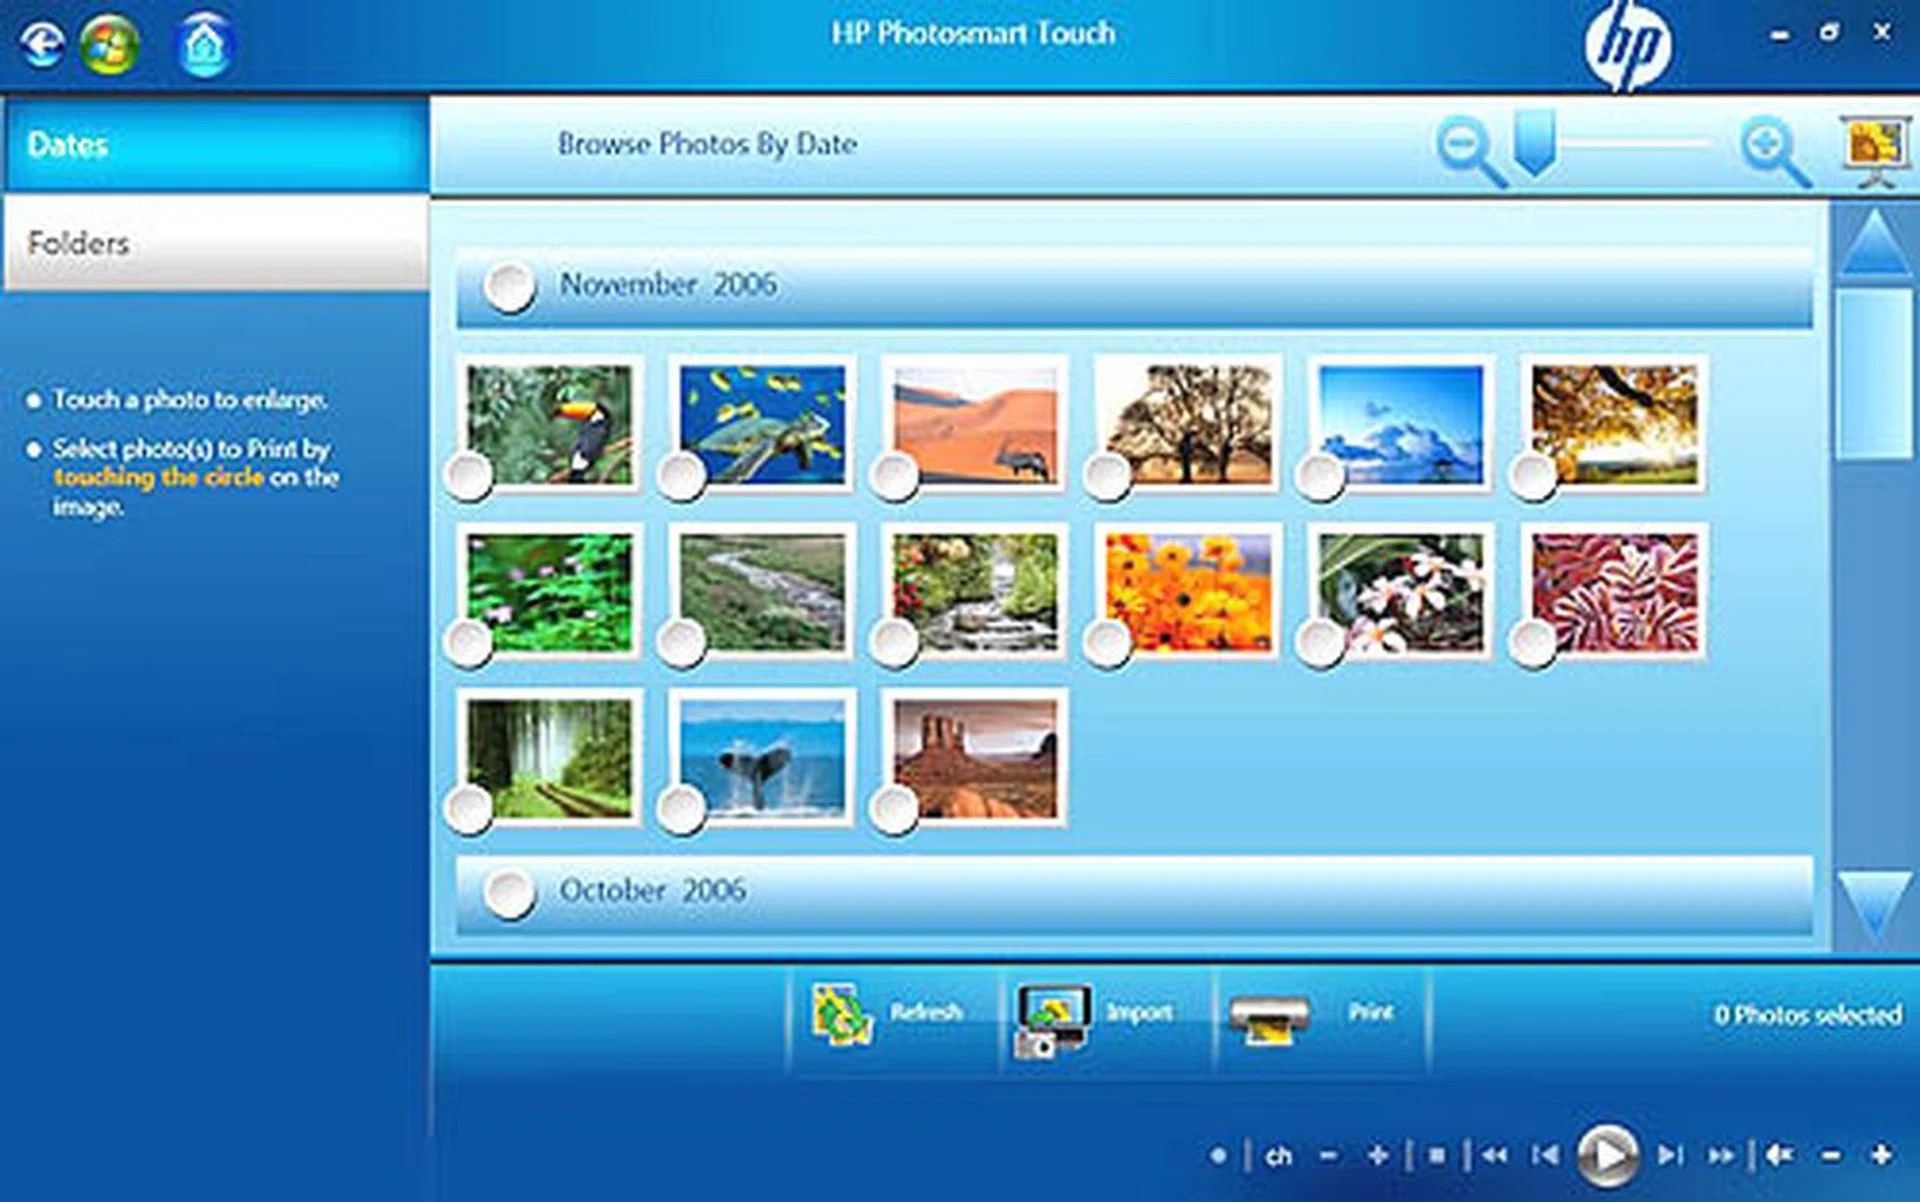Click the back arrow icon
The image size is (1920, 1202).
[41, 44]
